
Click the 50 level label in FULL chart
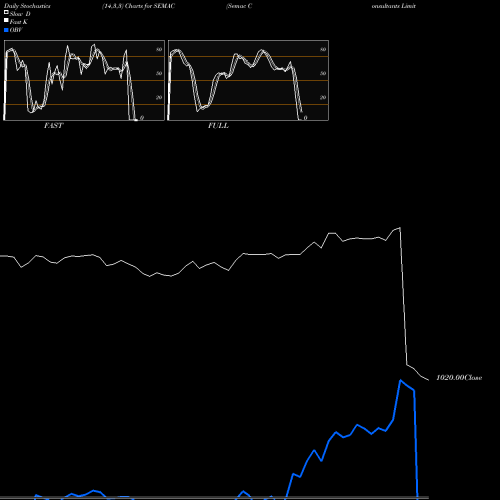[x=323, y=73]
